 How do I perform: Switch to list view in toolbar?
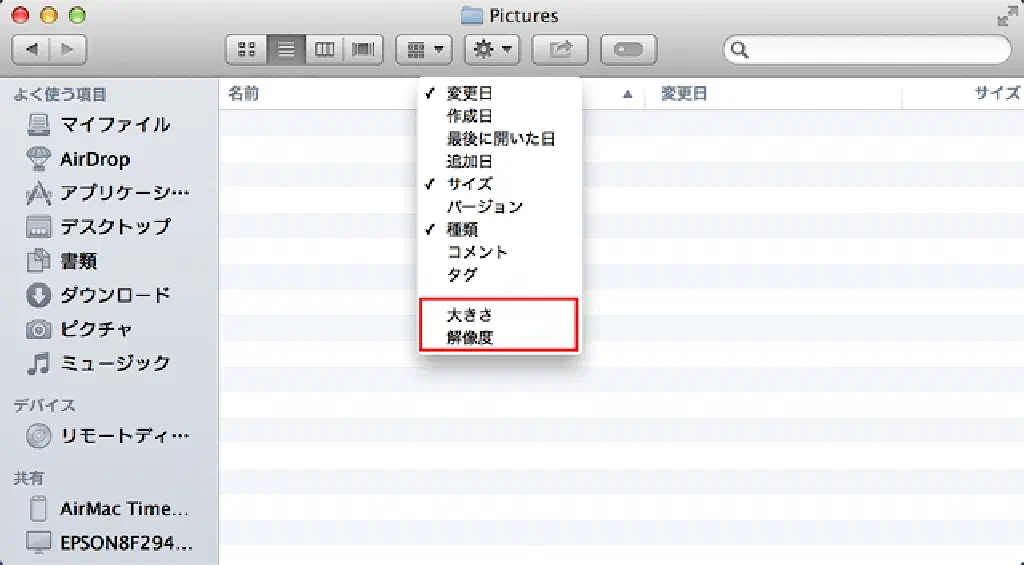(286, 49)
